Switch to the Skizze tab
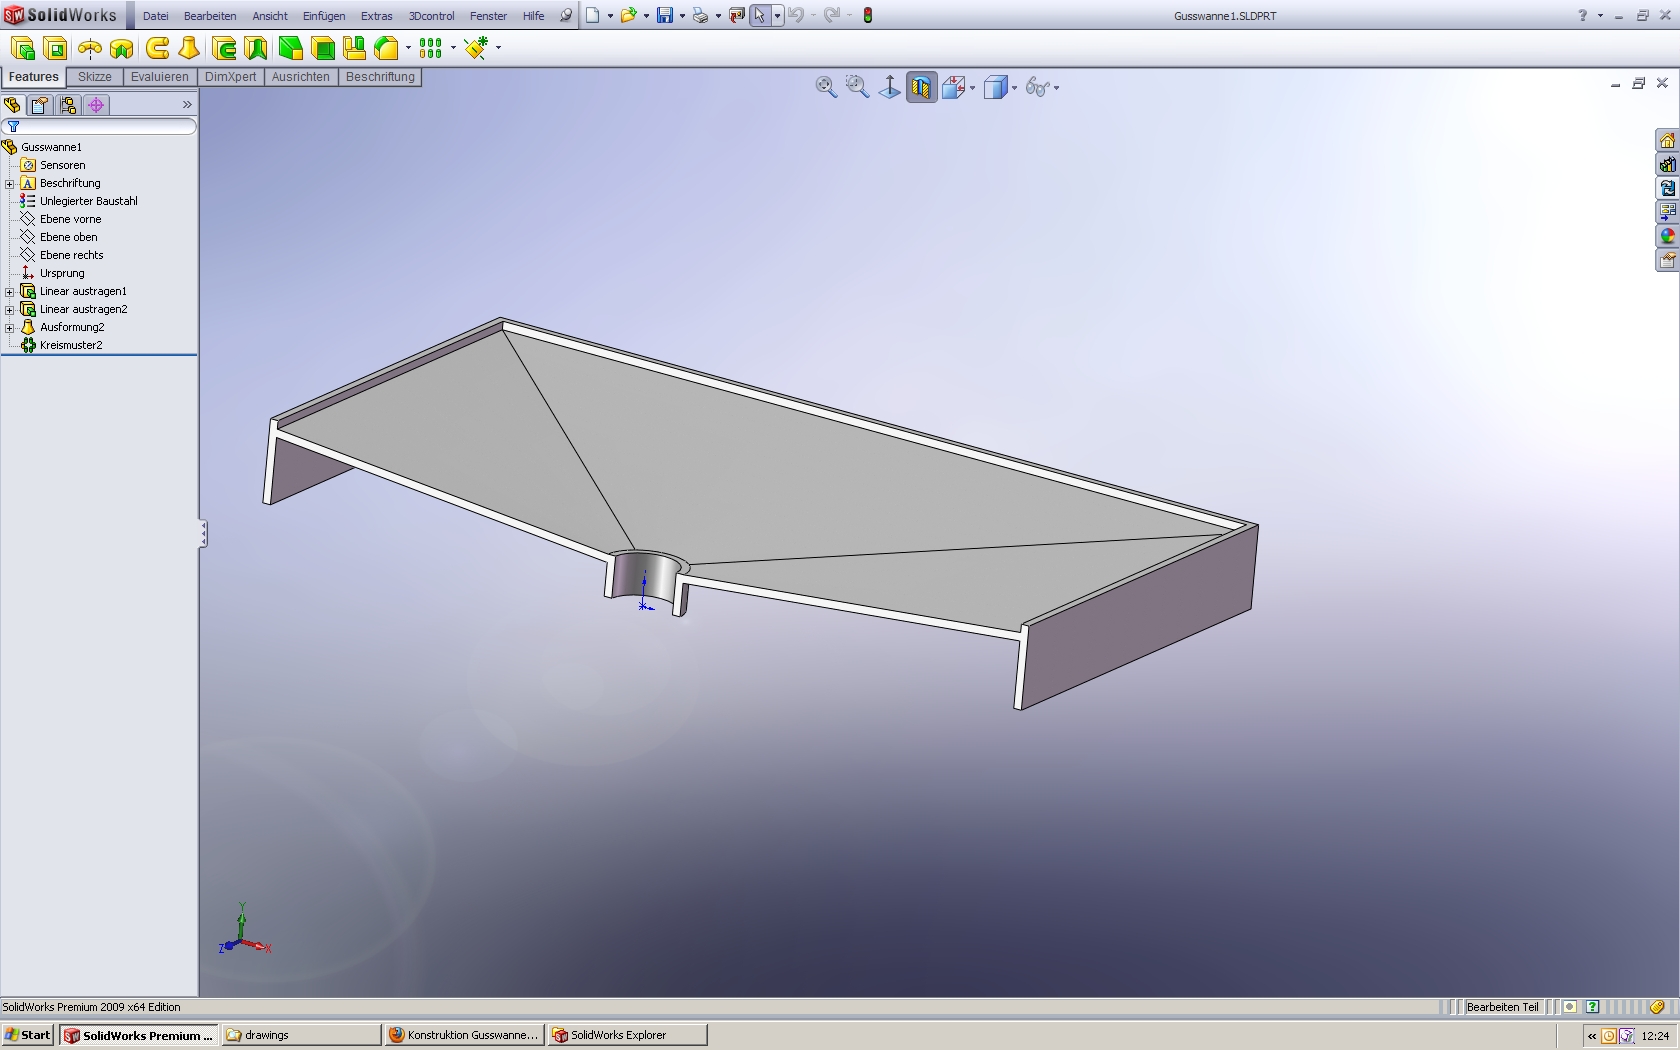The image size is (1680, 1050). (x=95, y=77)
